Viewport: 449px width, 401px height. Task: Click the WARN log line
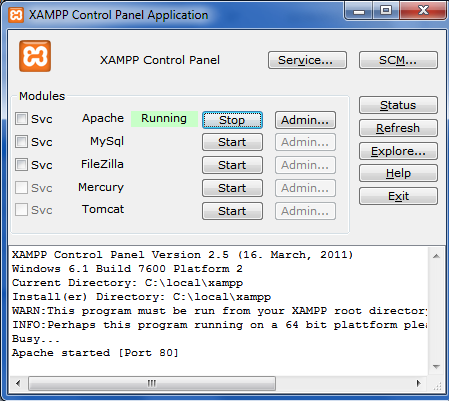[220, 311]
